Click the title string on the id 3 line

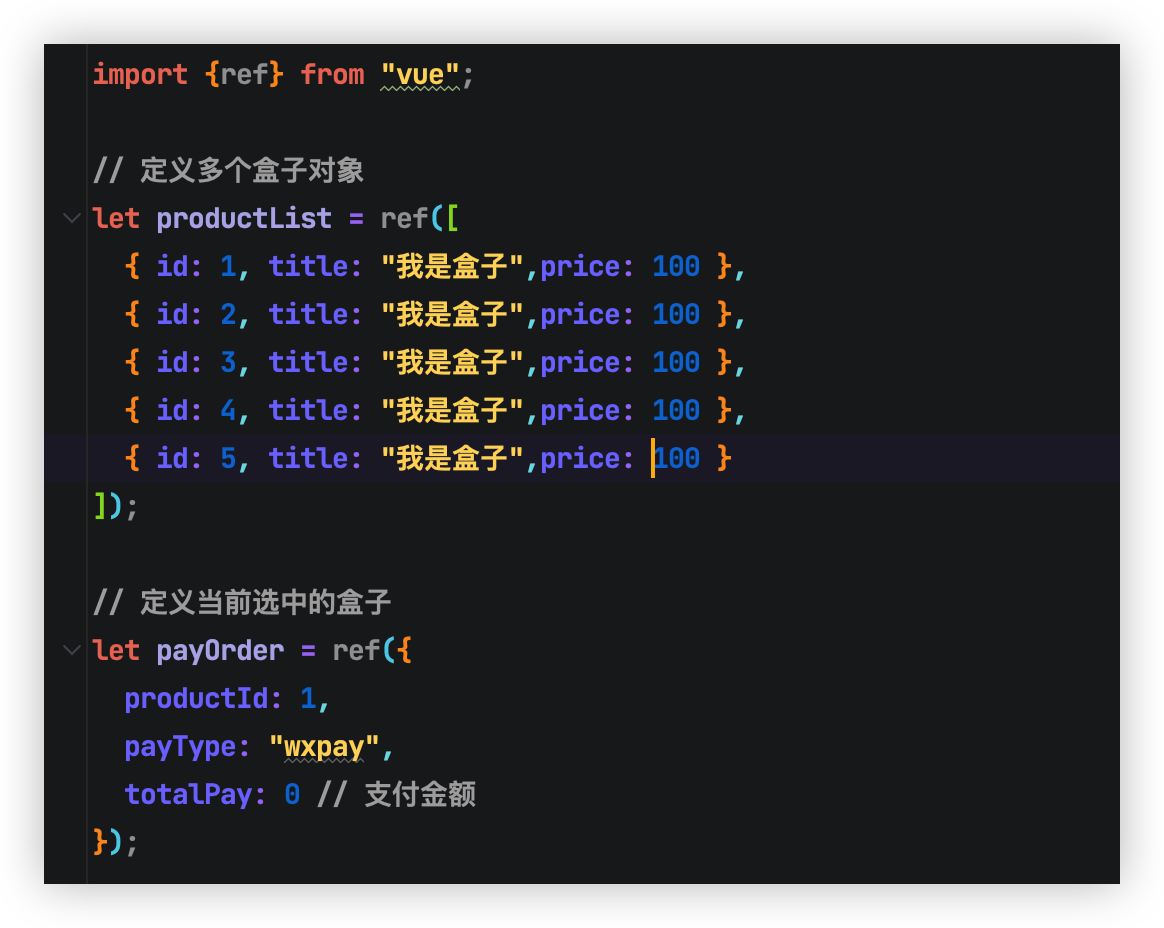pyautogui.click(x=452, y=363)
